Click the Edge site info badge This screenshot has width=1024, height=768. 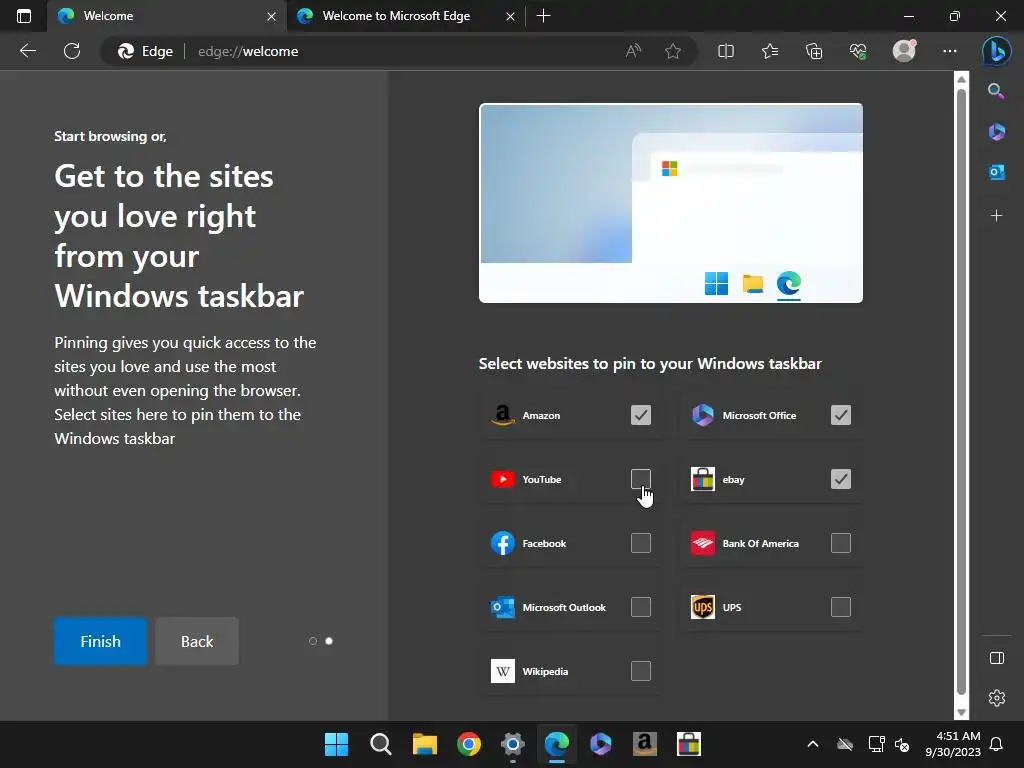click(145, 51)
